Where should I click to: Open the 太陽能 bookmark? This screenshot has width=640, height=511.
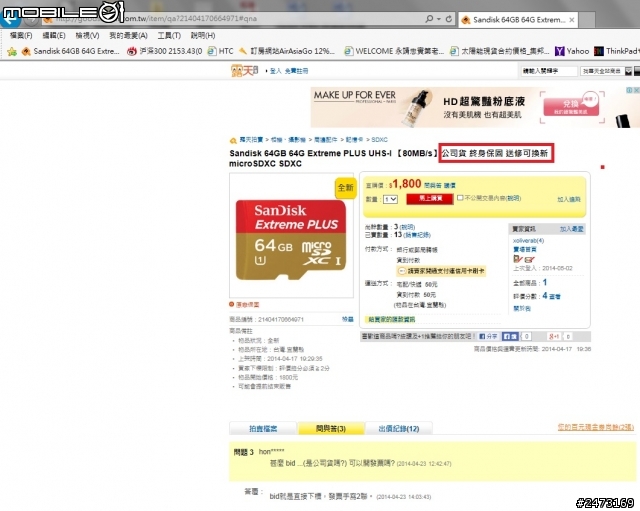tap(500, 51)
